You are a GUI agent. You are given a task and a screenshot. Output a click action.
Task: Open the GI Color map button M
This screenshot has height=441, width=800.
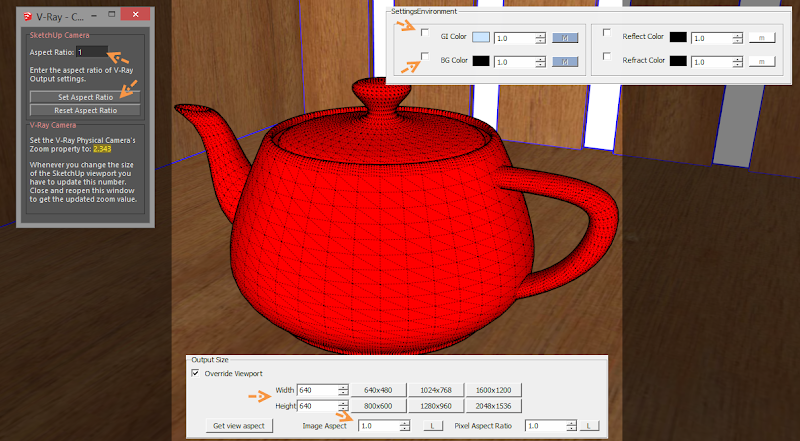click(x=565, y=38)
